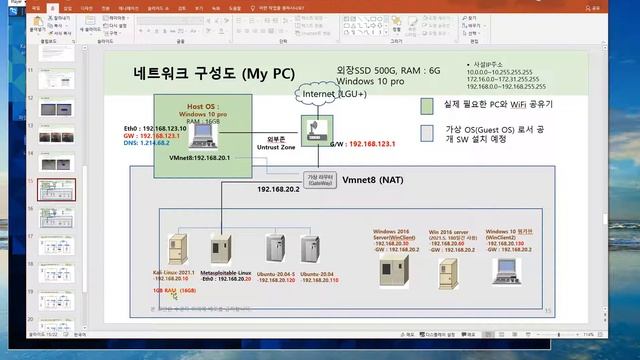Click the Internet (LGU+) cloud shape
This screenshot has height=360, width=640.
click(x=318, y=94)
